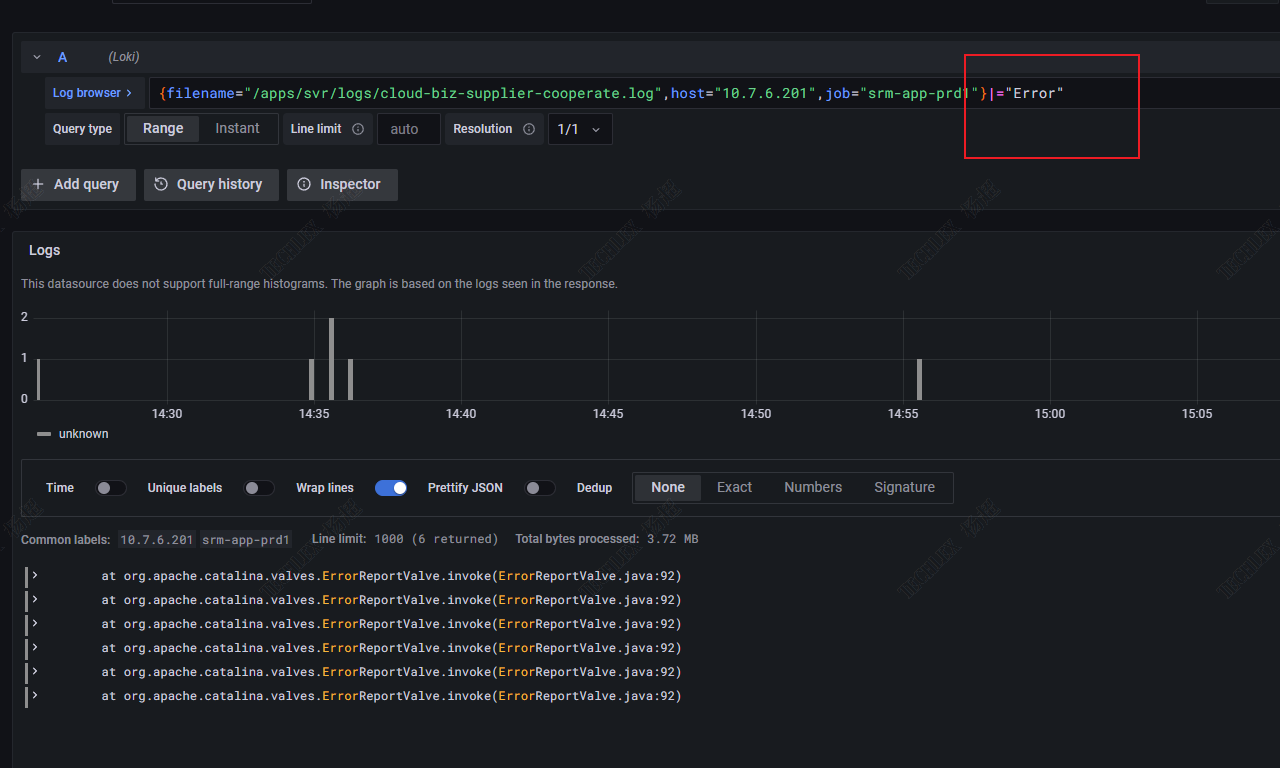1280x768 pixels.
Task: Toggle the Unique labels switch
Action: pos(259,488)
